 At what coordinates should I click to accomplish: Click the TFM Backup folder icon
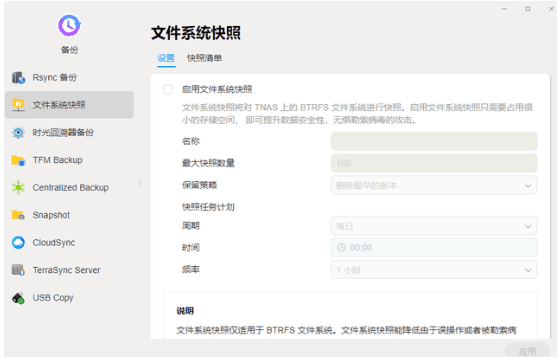point(18,160)
